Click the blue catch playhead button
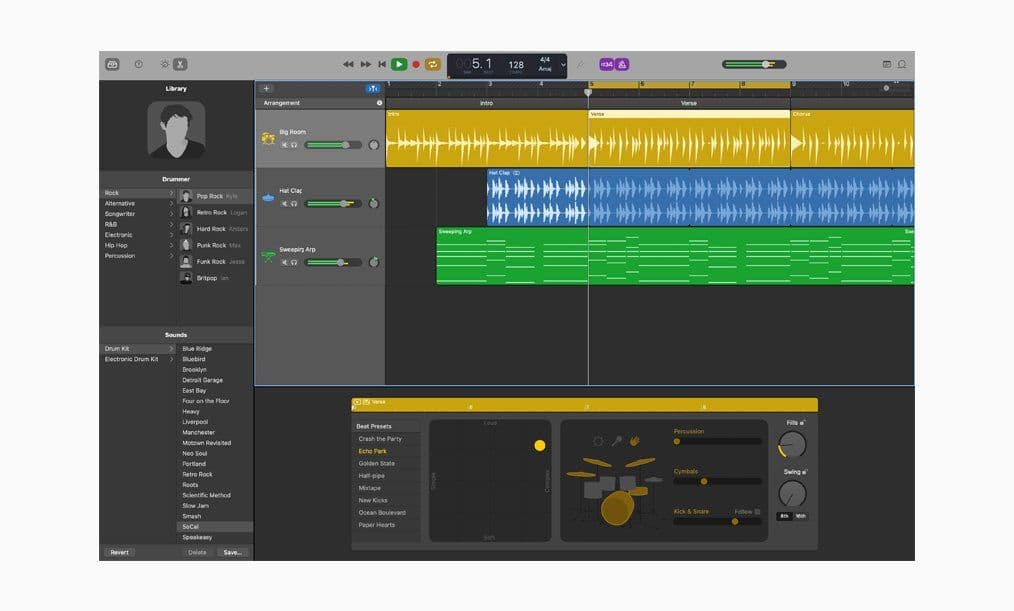 373,89
